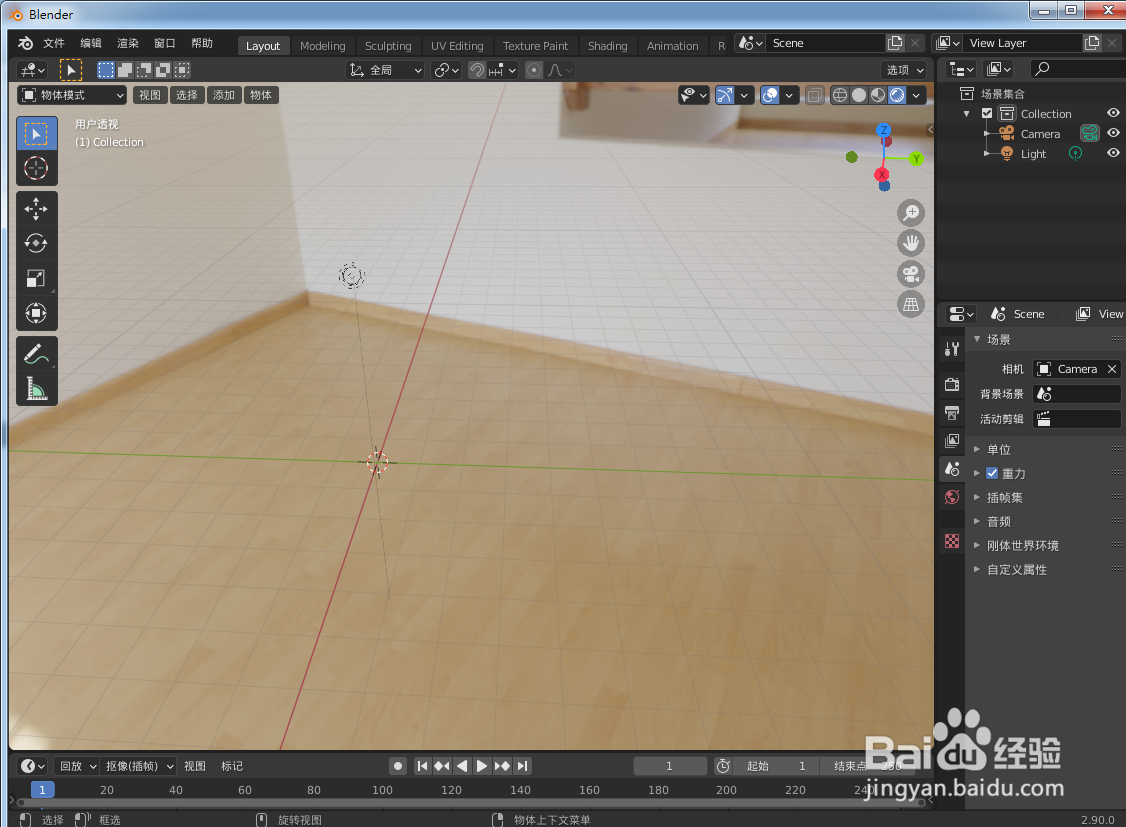Switch viewport to rendered shading mode
This screenshot has width=1126, height=827.
[x=895, y=95]
